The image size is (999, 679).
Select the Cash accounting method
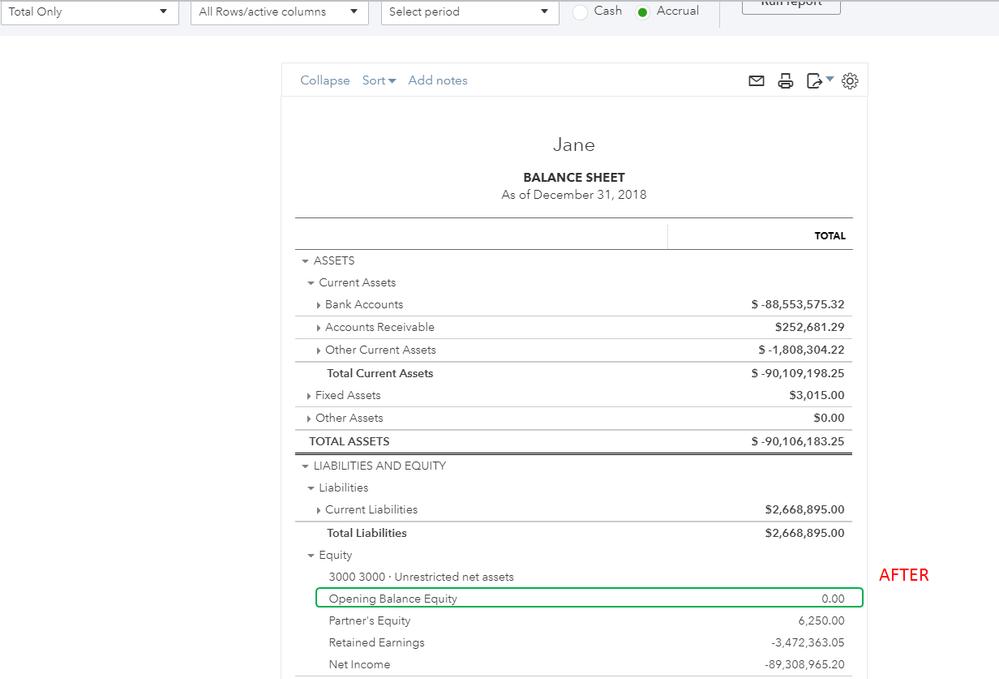[x=580, y=11]
